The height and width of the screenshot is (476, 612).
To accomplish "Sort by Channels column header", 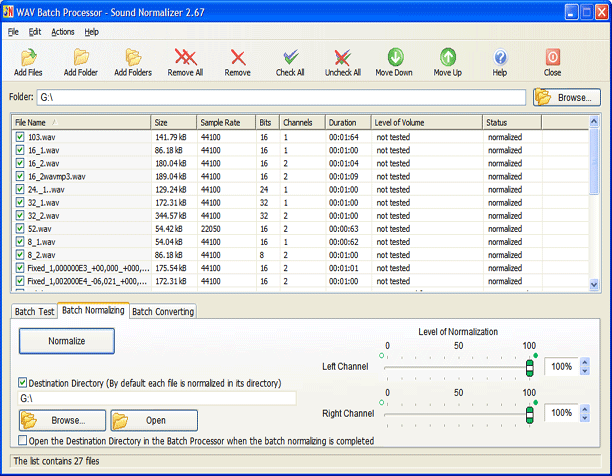I will click(302, 123).
